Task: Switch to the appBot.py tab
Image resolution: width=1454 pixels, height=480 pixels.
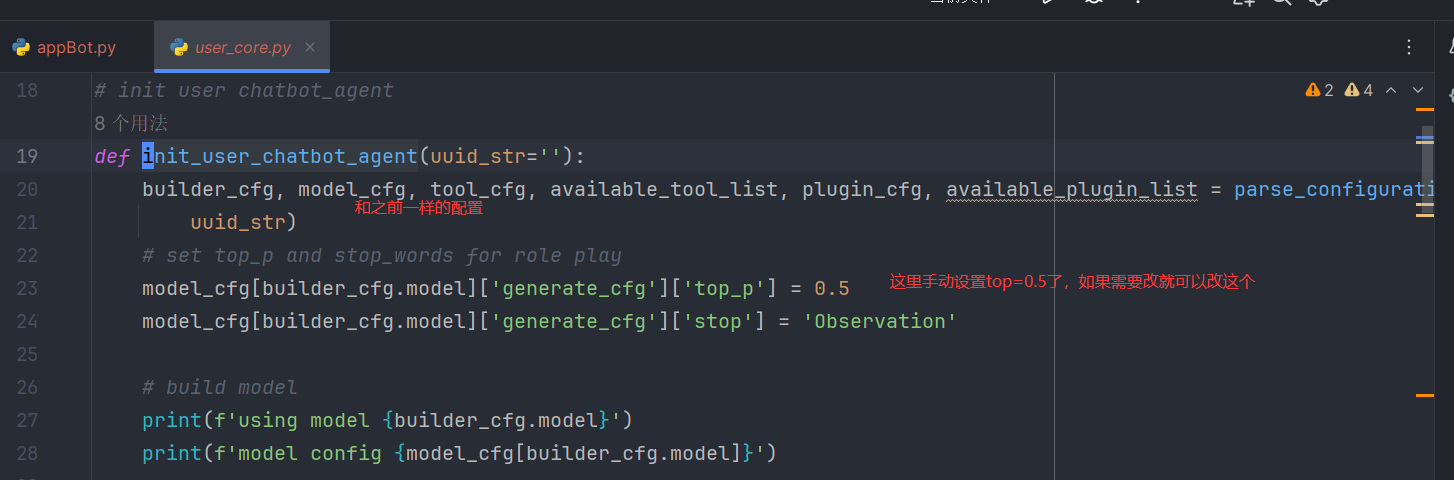Action: tap(65, 47)
